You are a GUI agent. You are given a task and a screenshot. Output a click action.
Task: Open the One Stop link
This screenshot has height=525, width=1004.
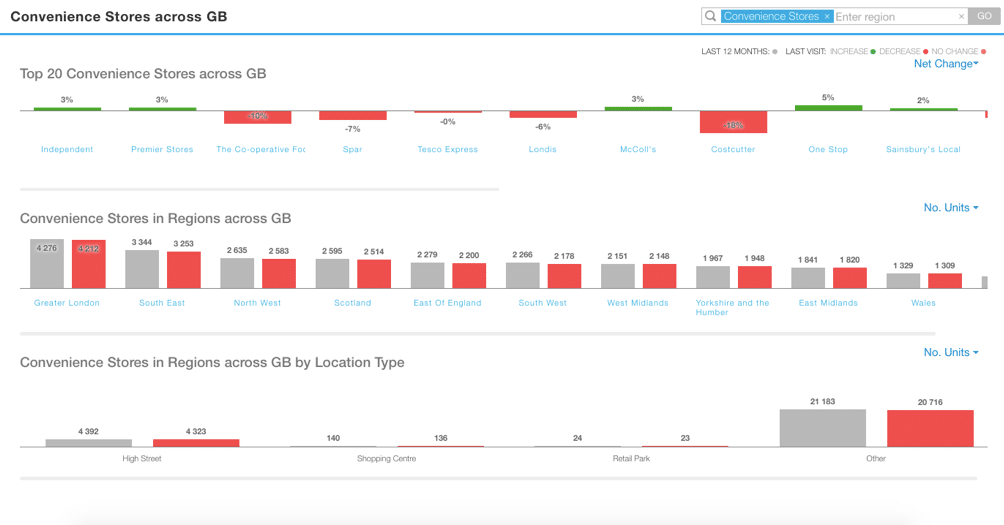click(828, 149)
